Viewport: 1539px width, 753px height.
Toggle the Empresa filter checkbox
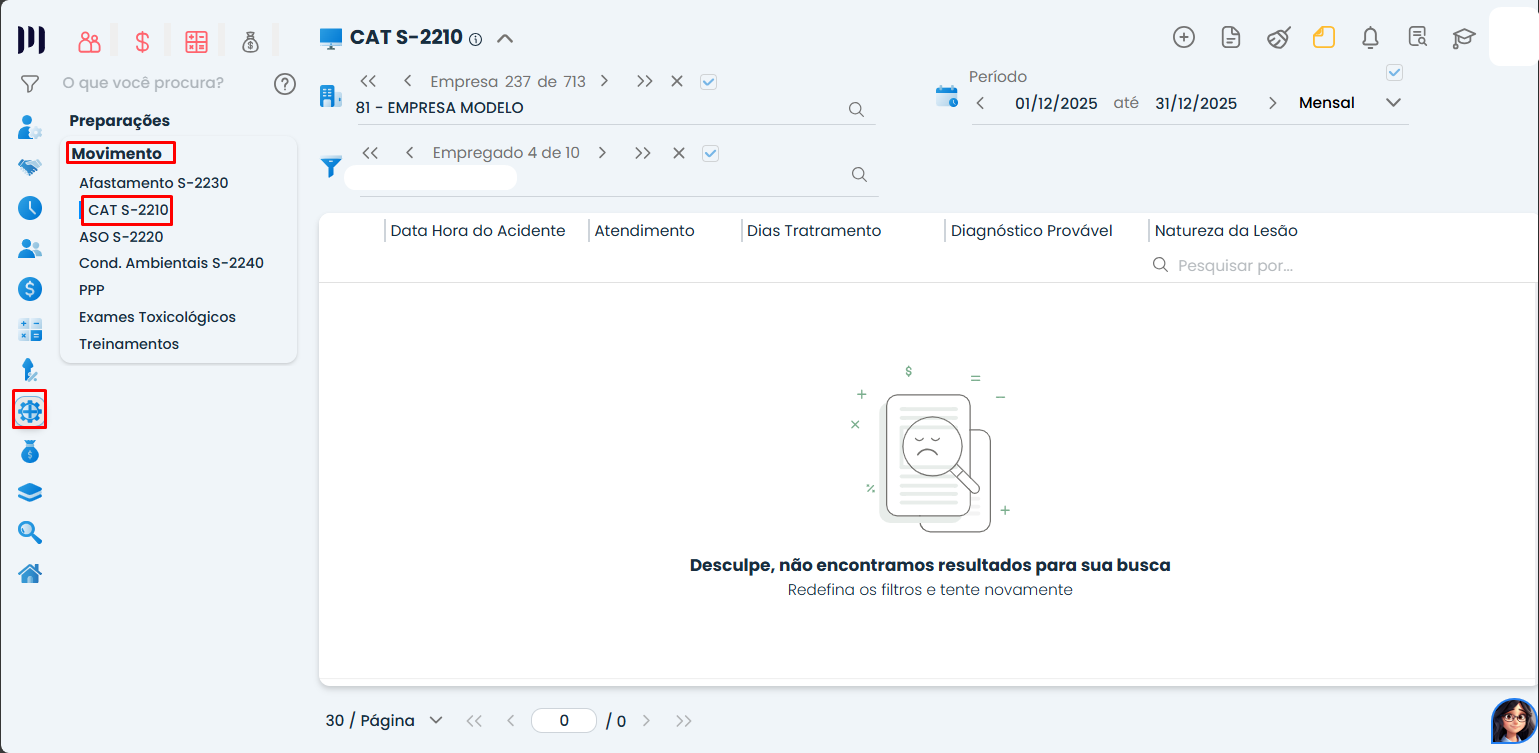[x=709, y=82]
